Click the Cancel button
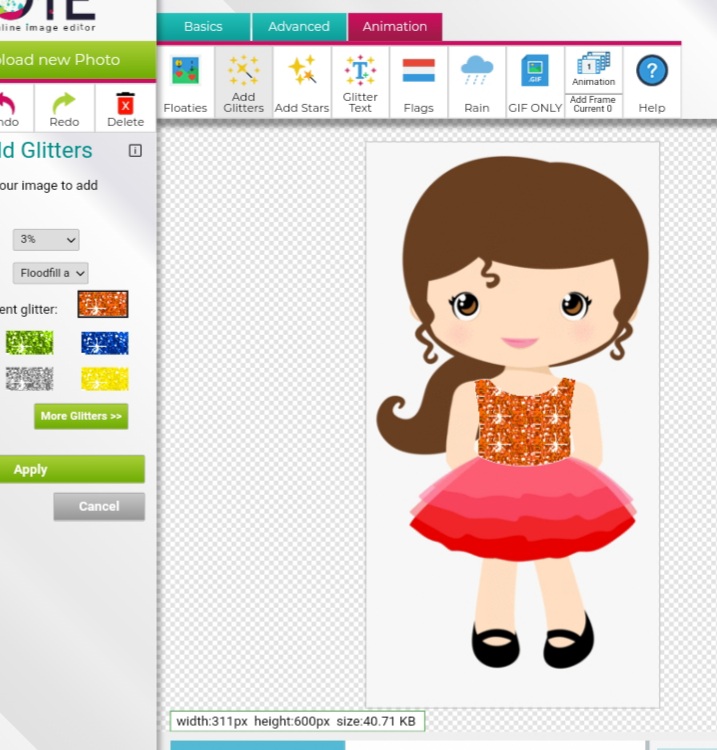Screen dimensions: 717x750 pyautogui.click(x=99, y=506)
